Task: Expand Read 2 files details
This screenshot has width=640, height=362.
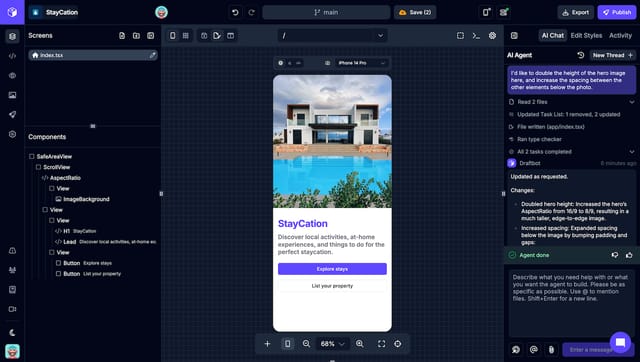Action: [572, 102]
